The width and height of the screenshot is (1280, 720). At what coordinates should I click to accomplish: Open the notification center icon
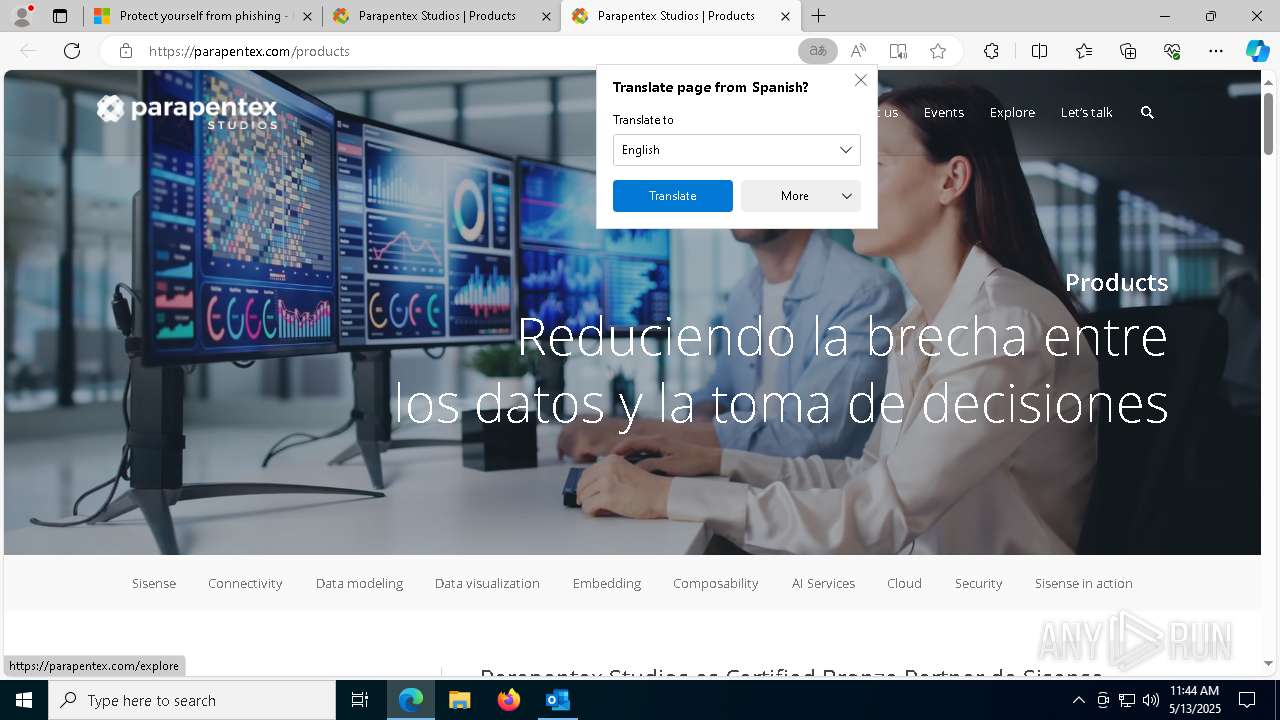1247,700
